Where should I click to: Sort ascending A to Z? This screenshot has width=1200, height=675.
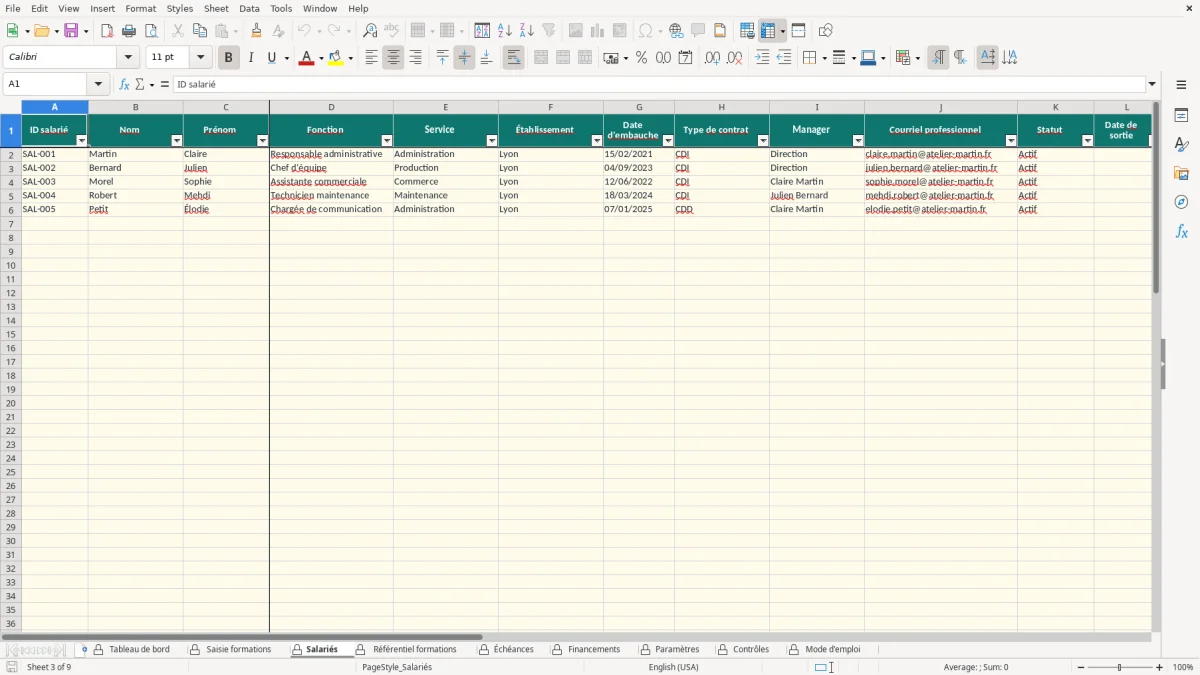pyautogui.click(x=505, y=31)
